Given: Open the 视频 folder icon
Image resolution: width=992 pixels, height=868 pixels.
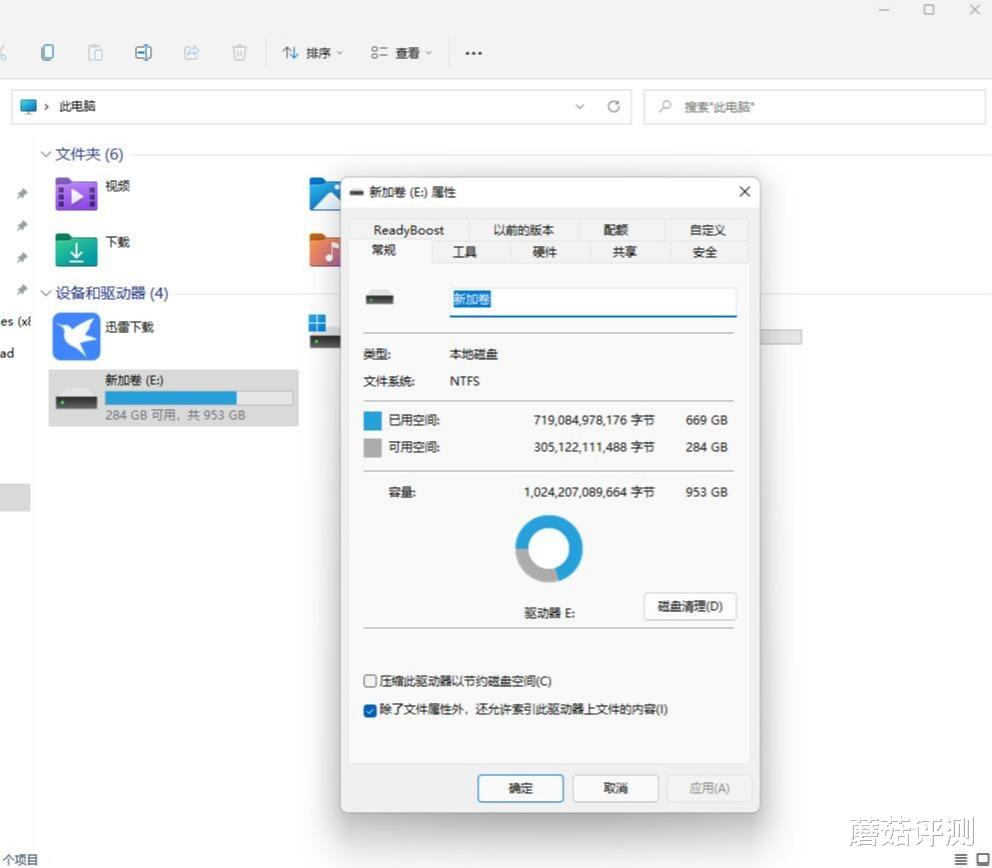Looking at the screenshot, I should coord(75,193).
